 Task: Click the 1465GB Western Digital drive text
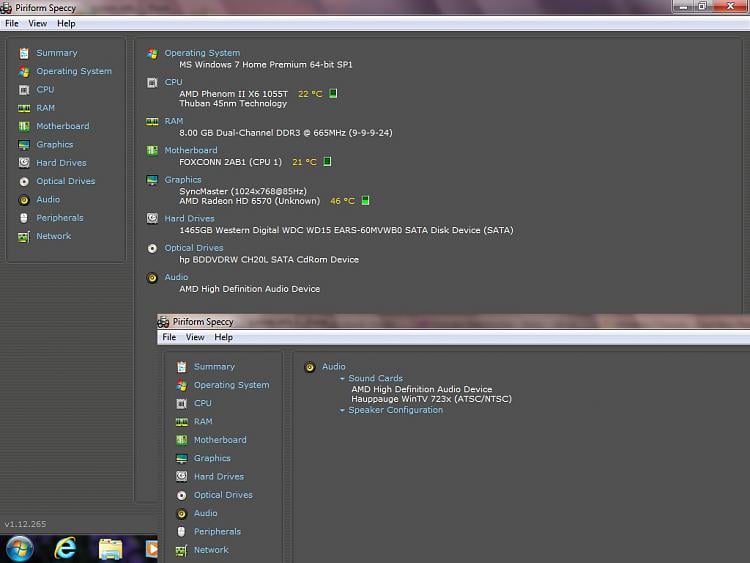(346, 230)
